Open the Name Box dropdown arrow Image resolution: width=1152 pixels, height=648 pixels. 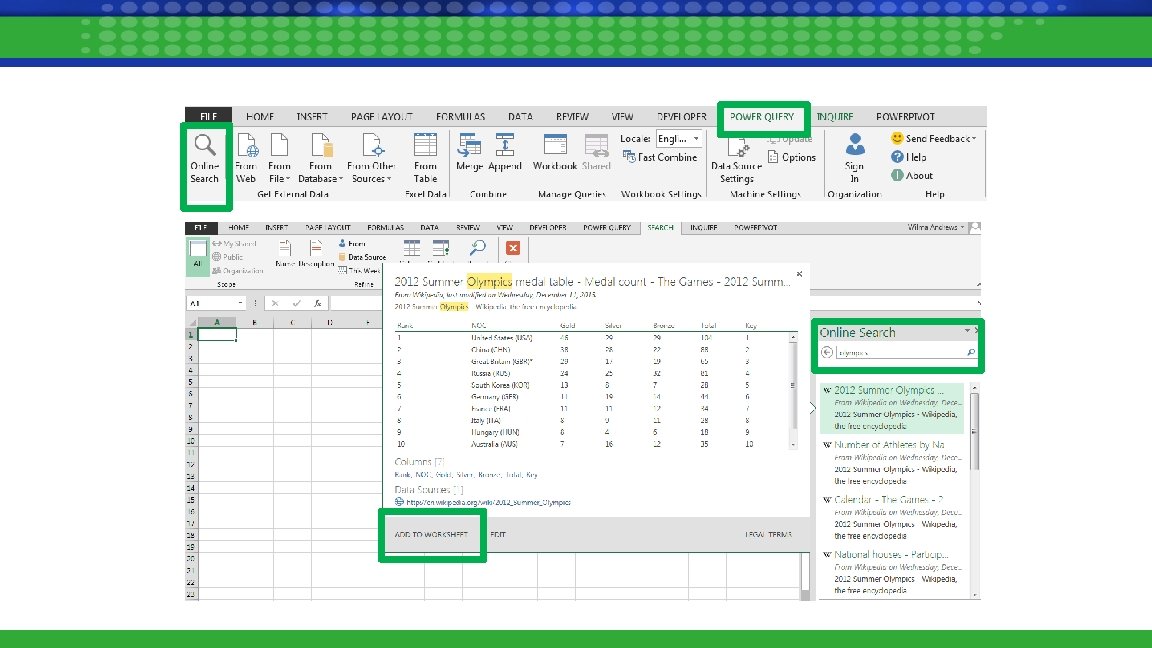240,303
